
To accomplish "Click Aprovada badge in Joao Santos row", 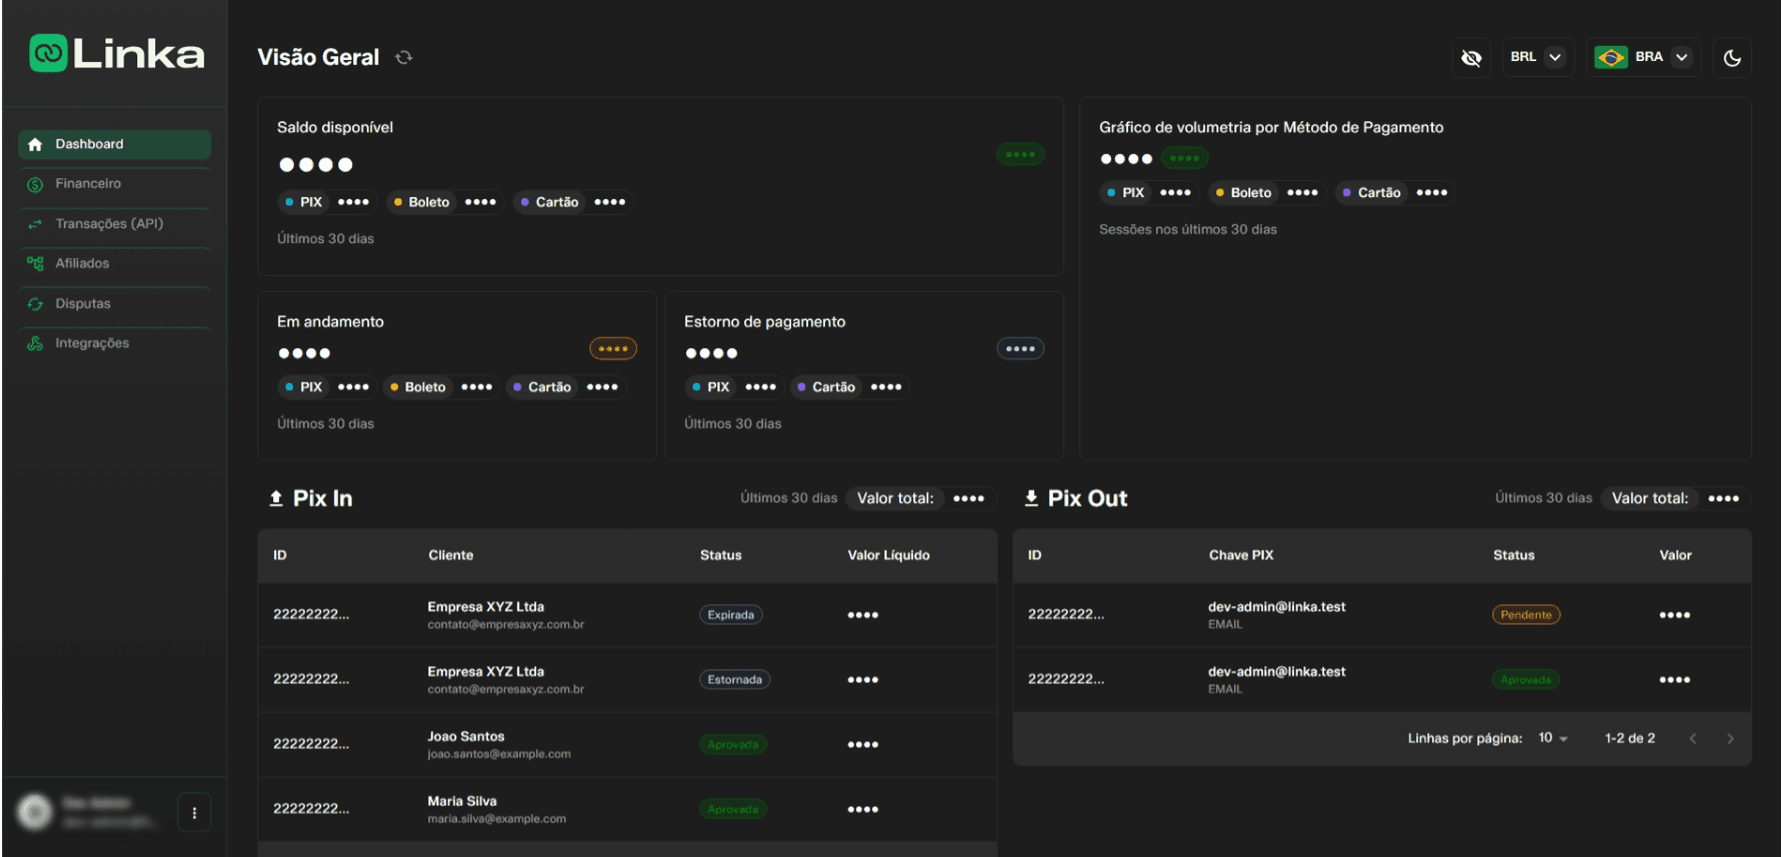I will click(733, 745).
